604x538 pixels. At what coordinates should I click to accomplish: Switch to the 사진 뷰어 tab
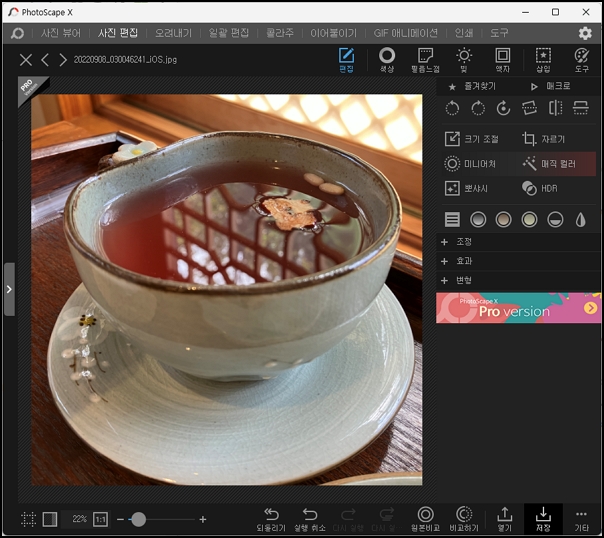[61, 33]
